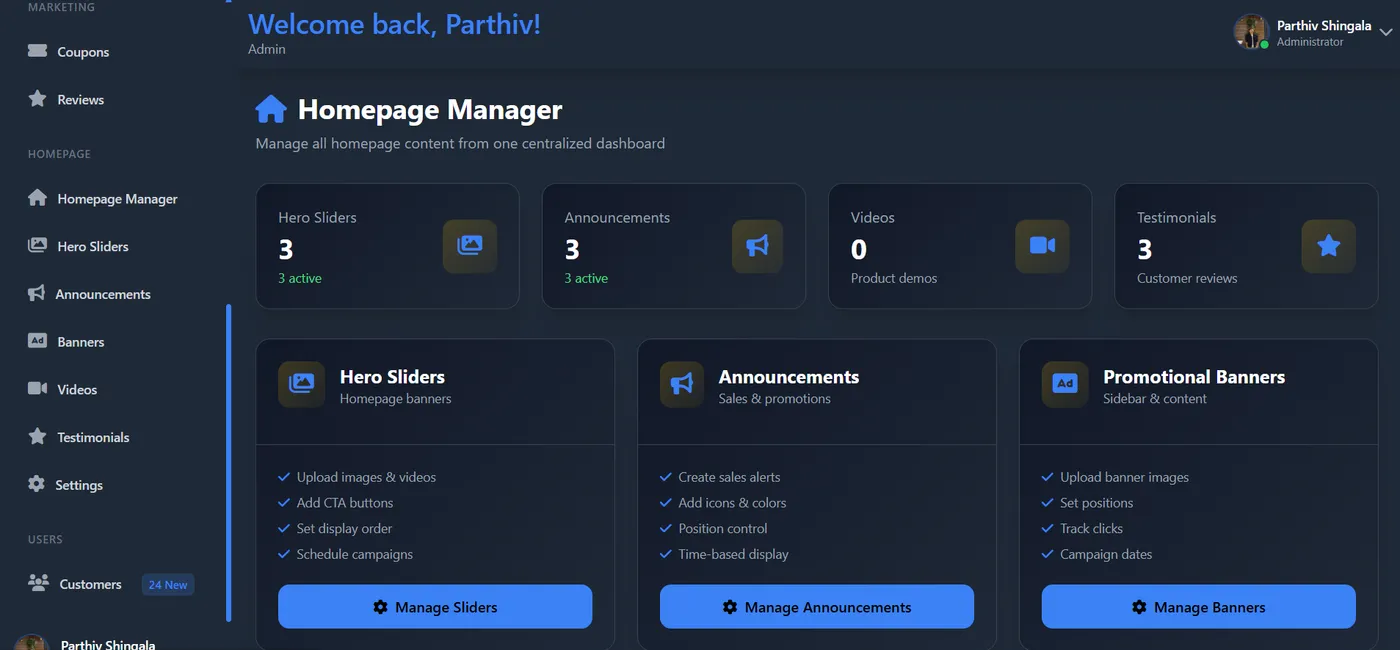Click the Product demos label

894,278
